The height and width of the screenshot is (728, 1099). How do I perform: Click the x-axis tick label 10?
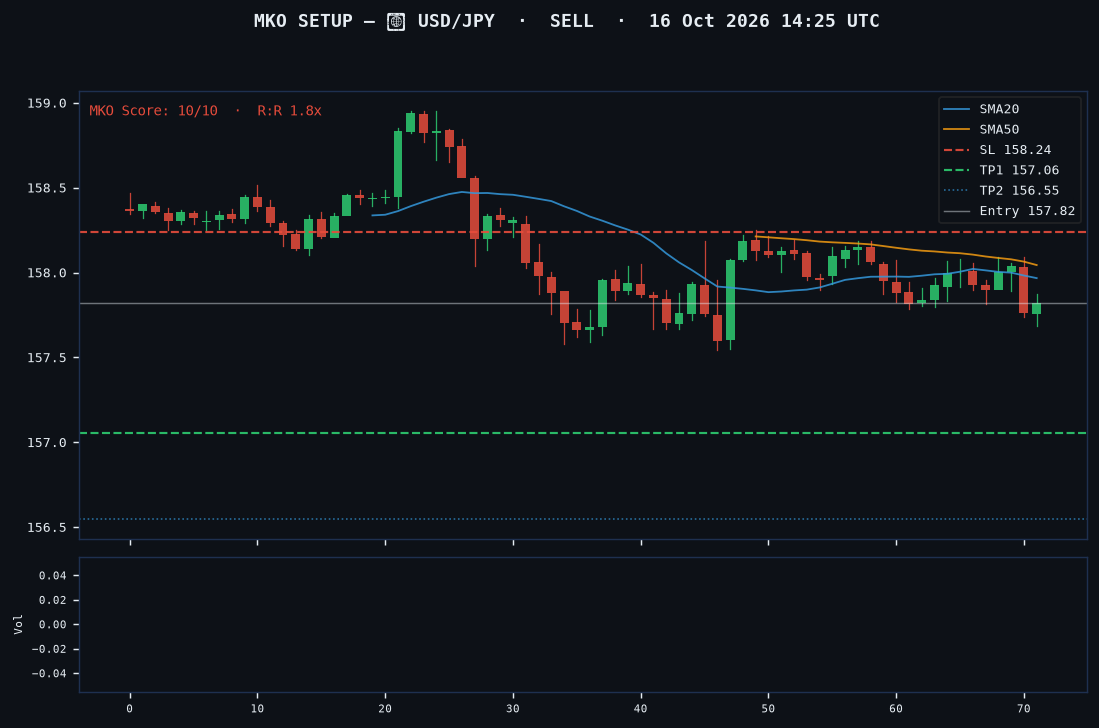pos(257,709)
